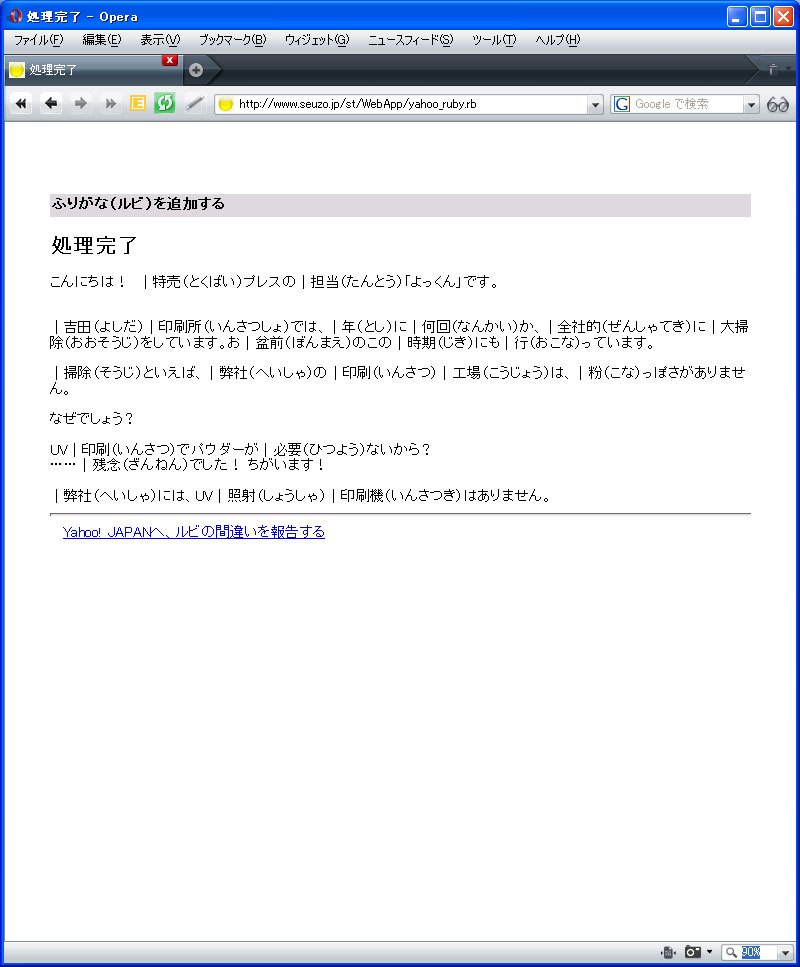
Task: Click the Yahoo! JAPANへ、ルビの間違いを報告する link
Action: (194, 532)
